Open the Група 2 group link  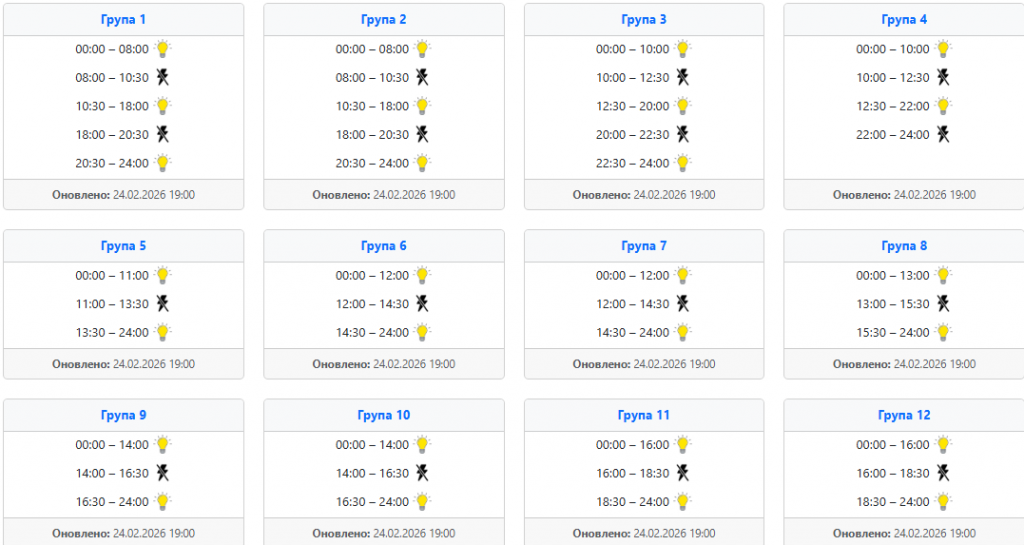coord(383,20)
